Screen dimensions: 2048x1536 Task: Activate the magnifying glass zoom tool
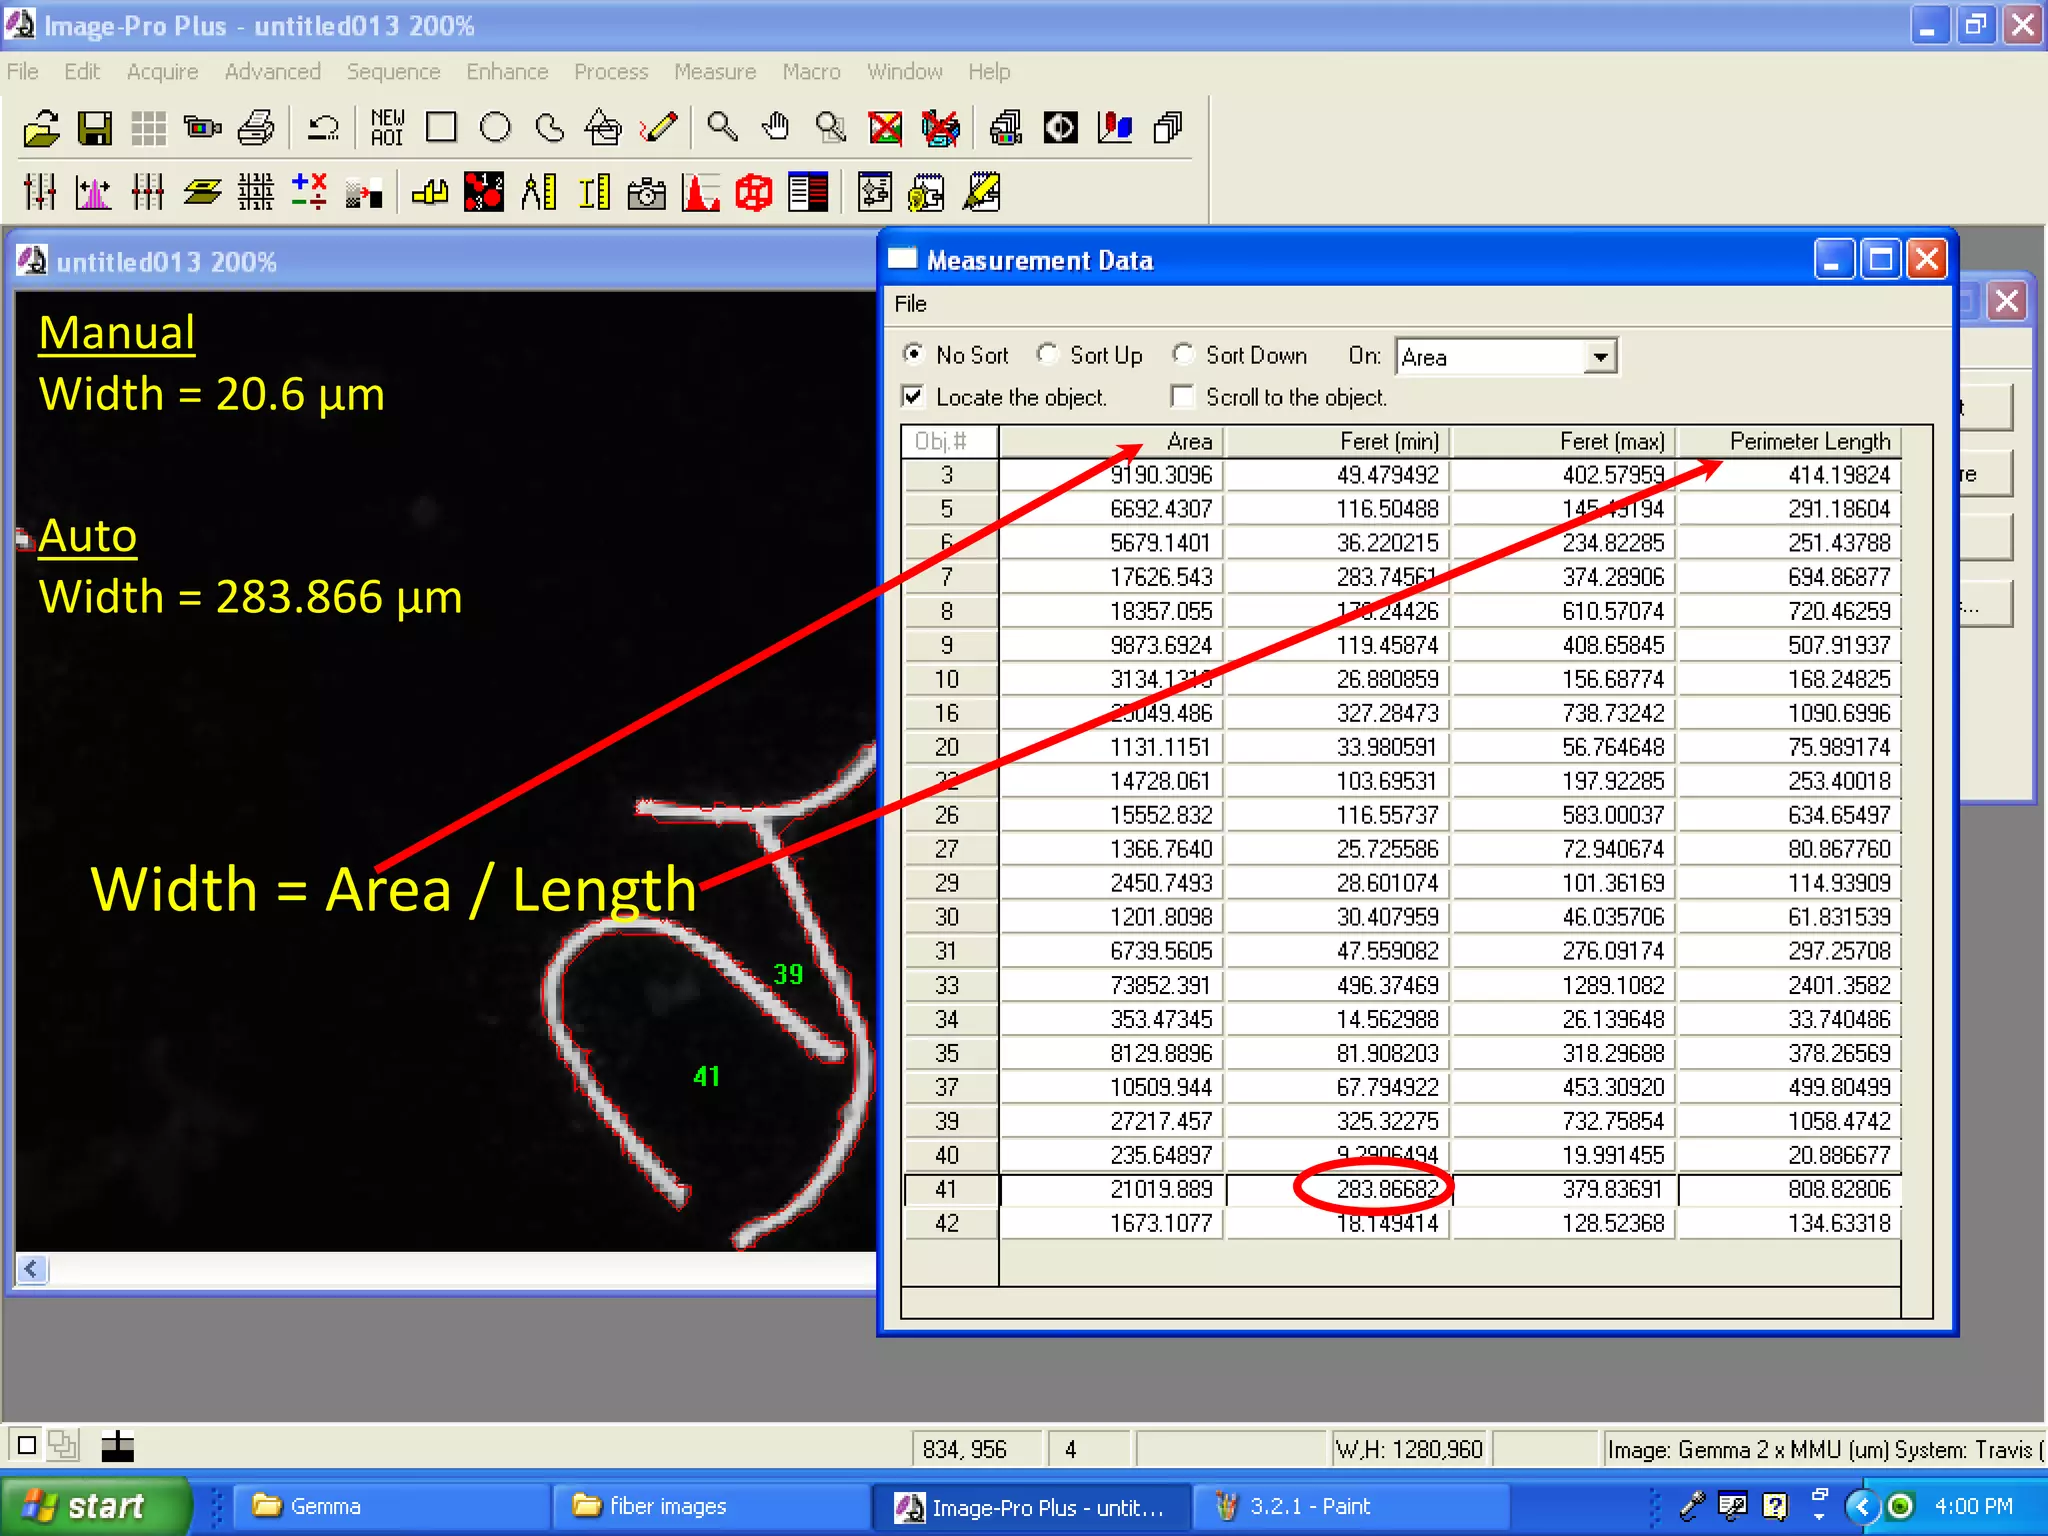(722, 128)
